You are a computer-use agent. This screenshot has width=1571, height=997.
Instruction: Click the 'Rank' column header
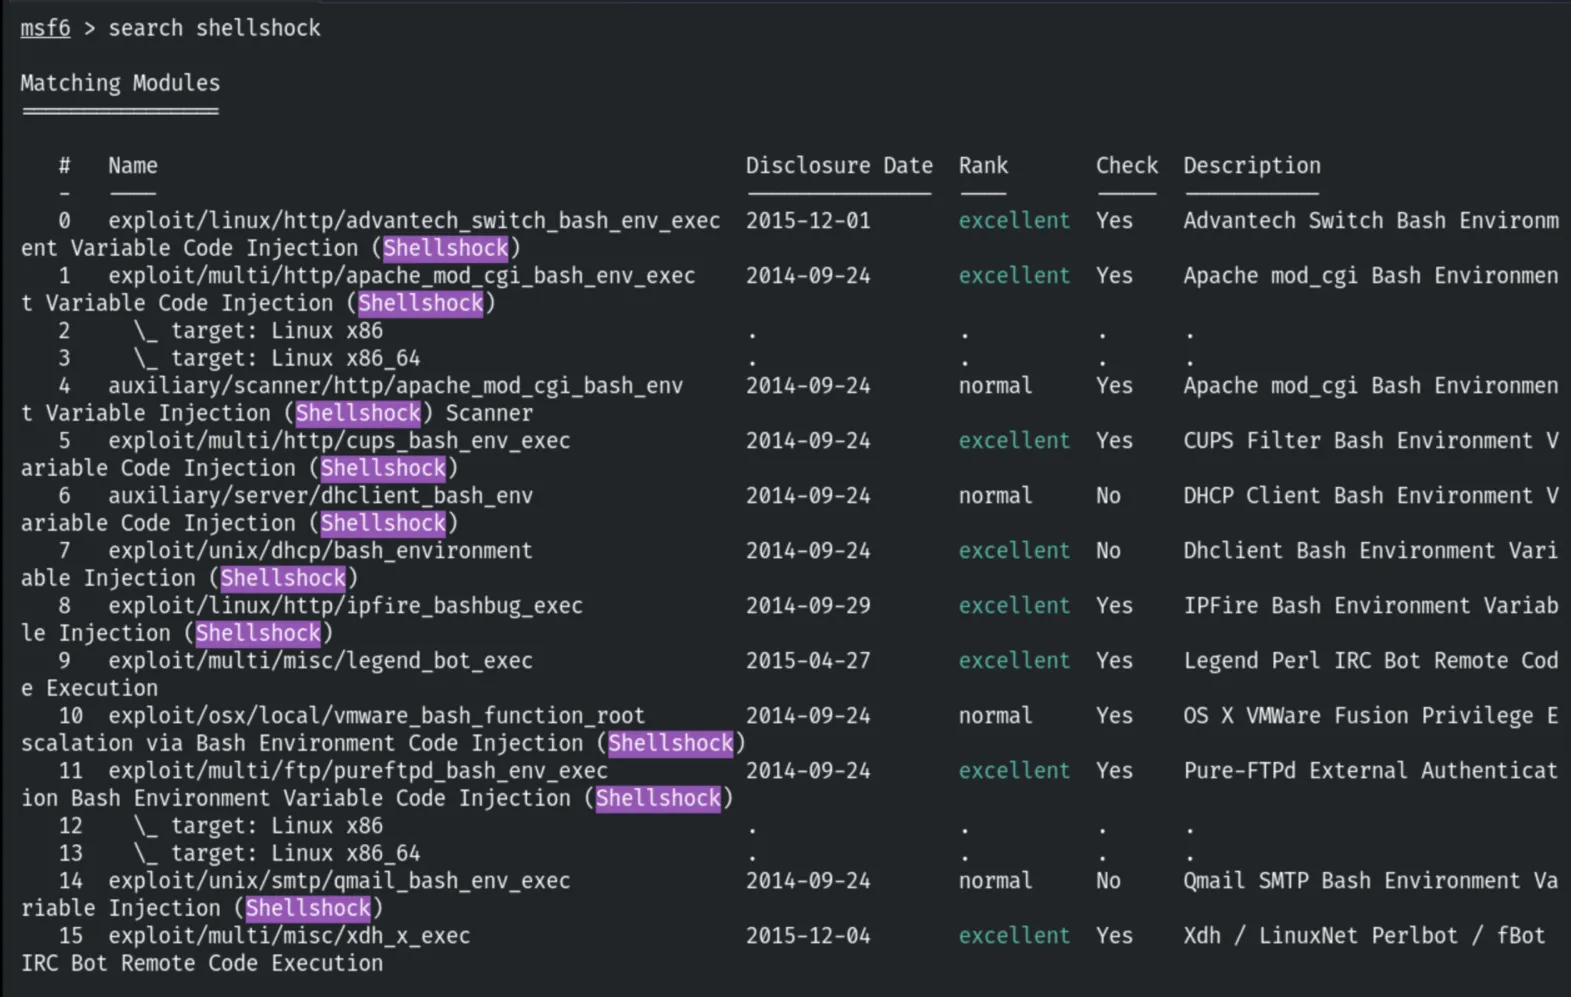point(983,166)
